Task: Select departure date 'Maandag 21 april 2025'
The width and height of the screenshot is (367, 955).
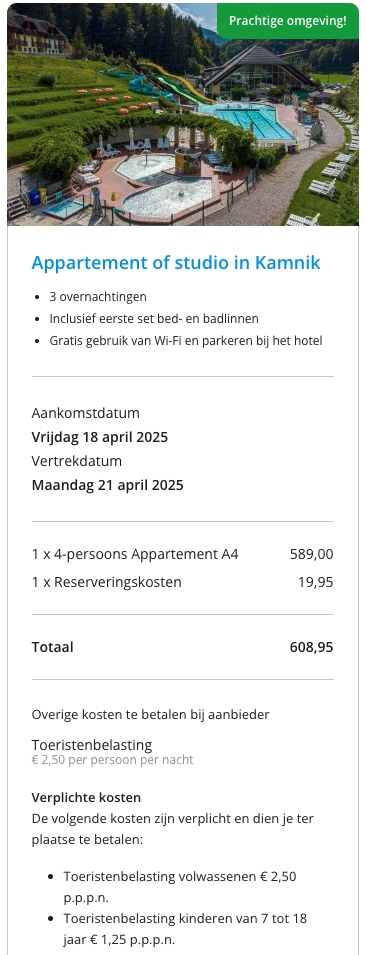Action: pos(108,485)
